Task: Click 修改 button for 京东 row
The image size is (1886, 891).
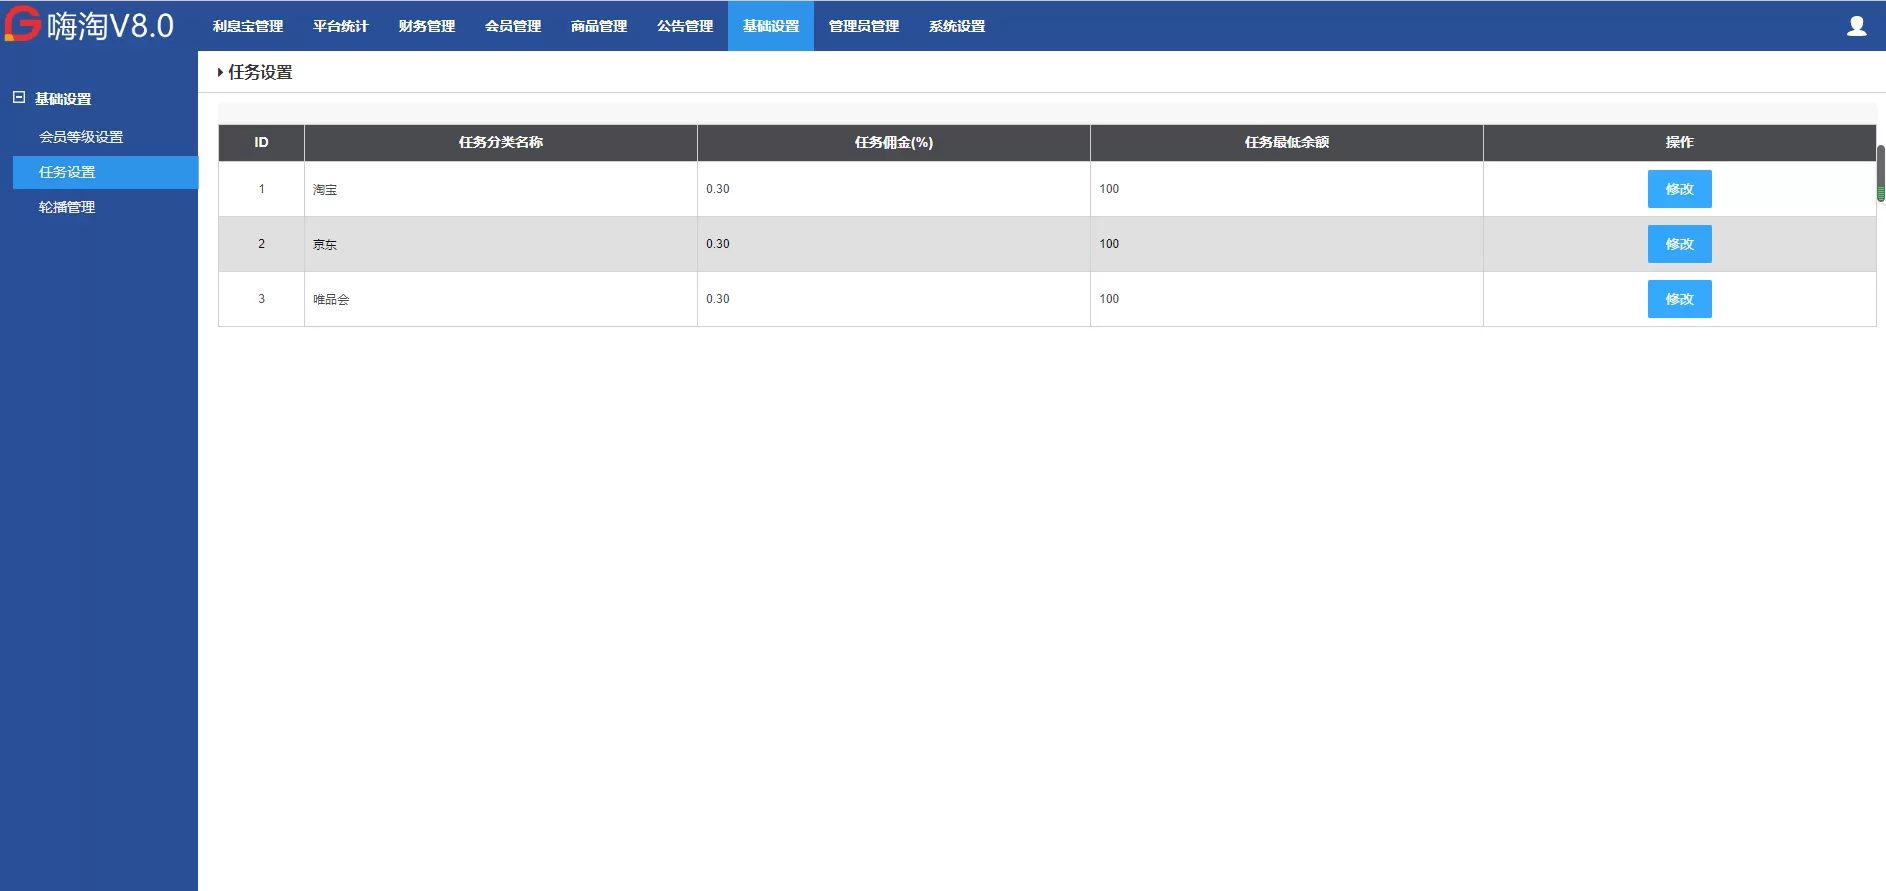Action: [1679, 244]
